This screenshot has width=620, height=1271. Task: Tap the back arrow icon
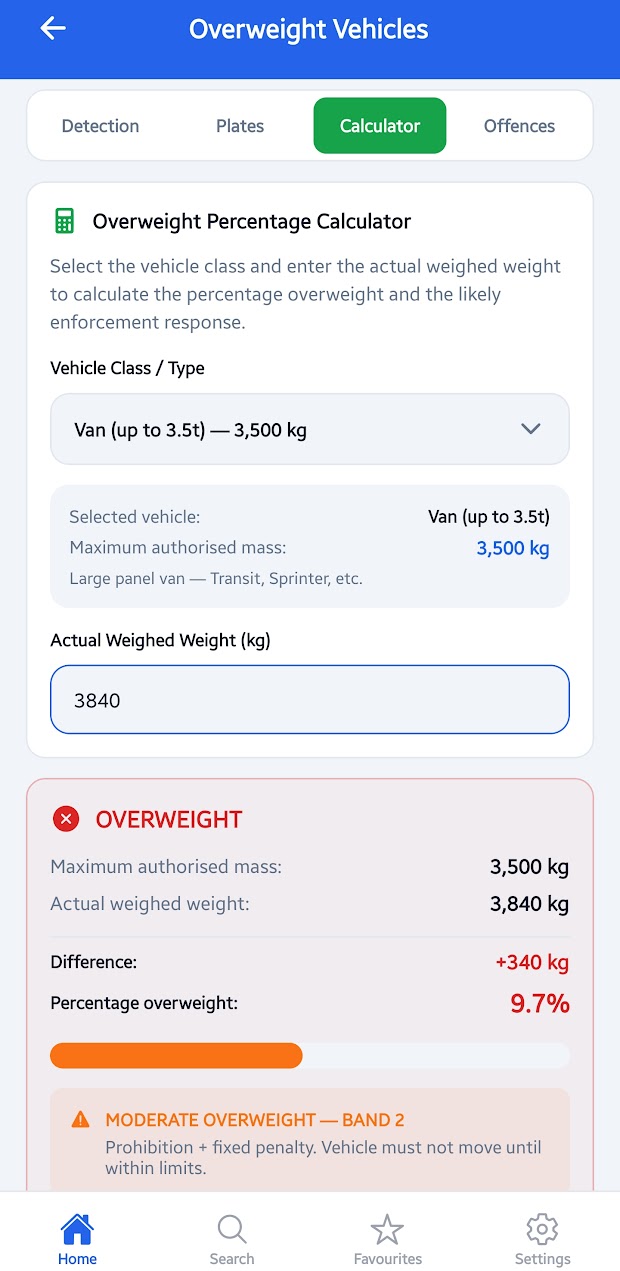click(x=53, y=29)
